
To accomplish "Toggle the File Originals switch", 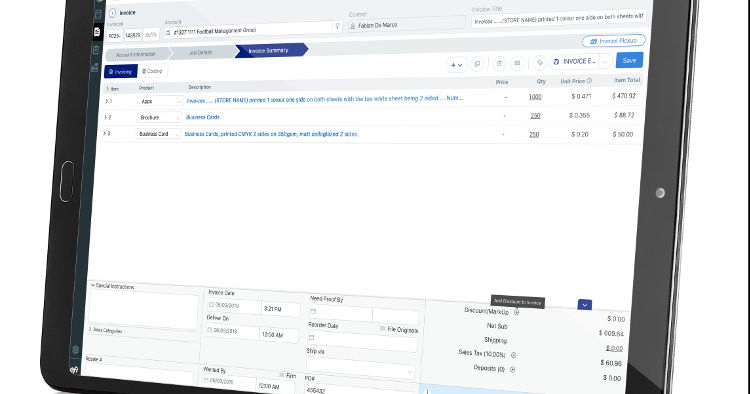I will coord(382,328).
